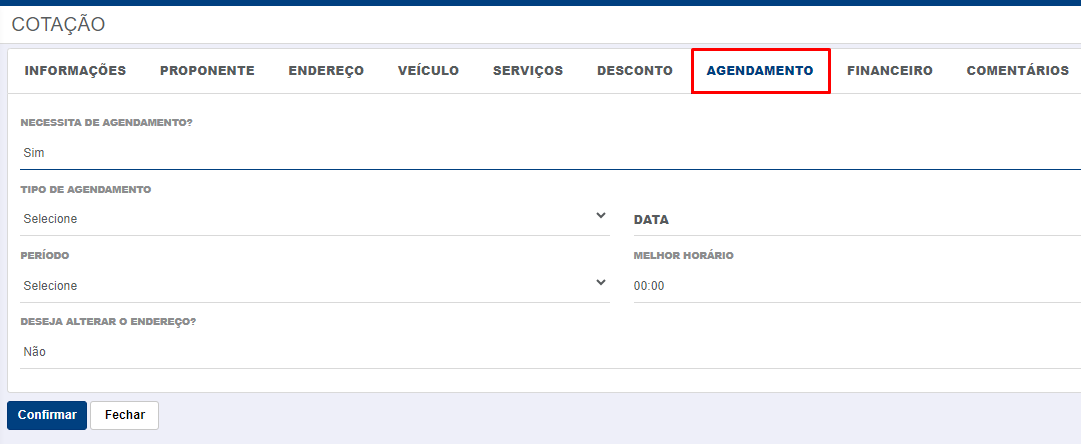The image size is (1081, 444).
Task: Close the form with Fechar
Action: click(125, 415)
